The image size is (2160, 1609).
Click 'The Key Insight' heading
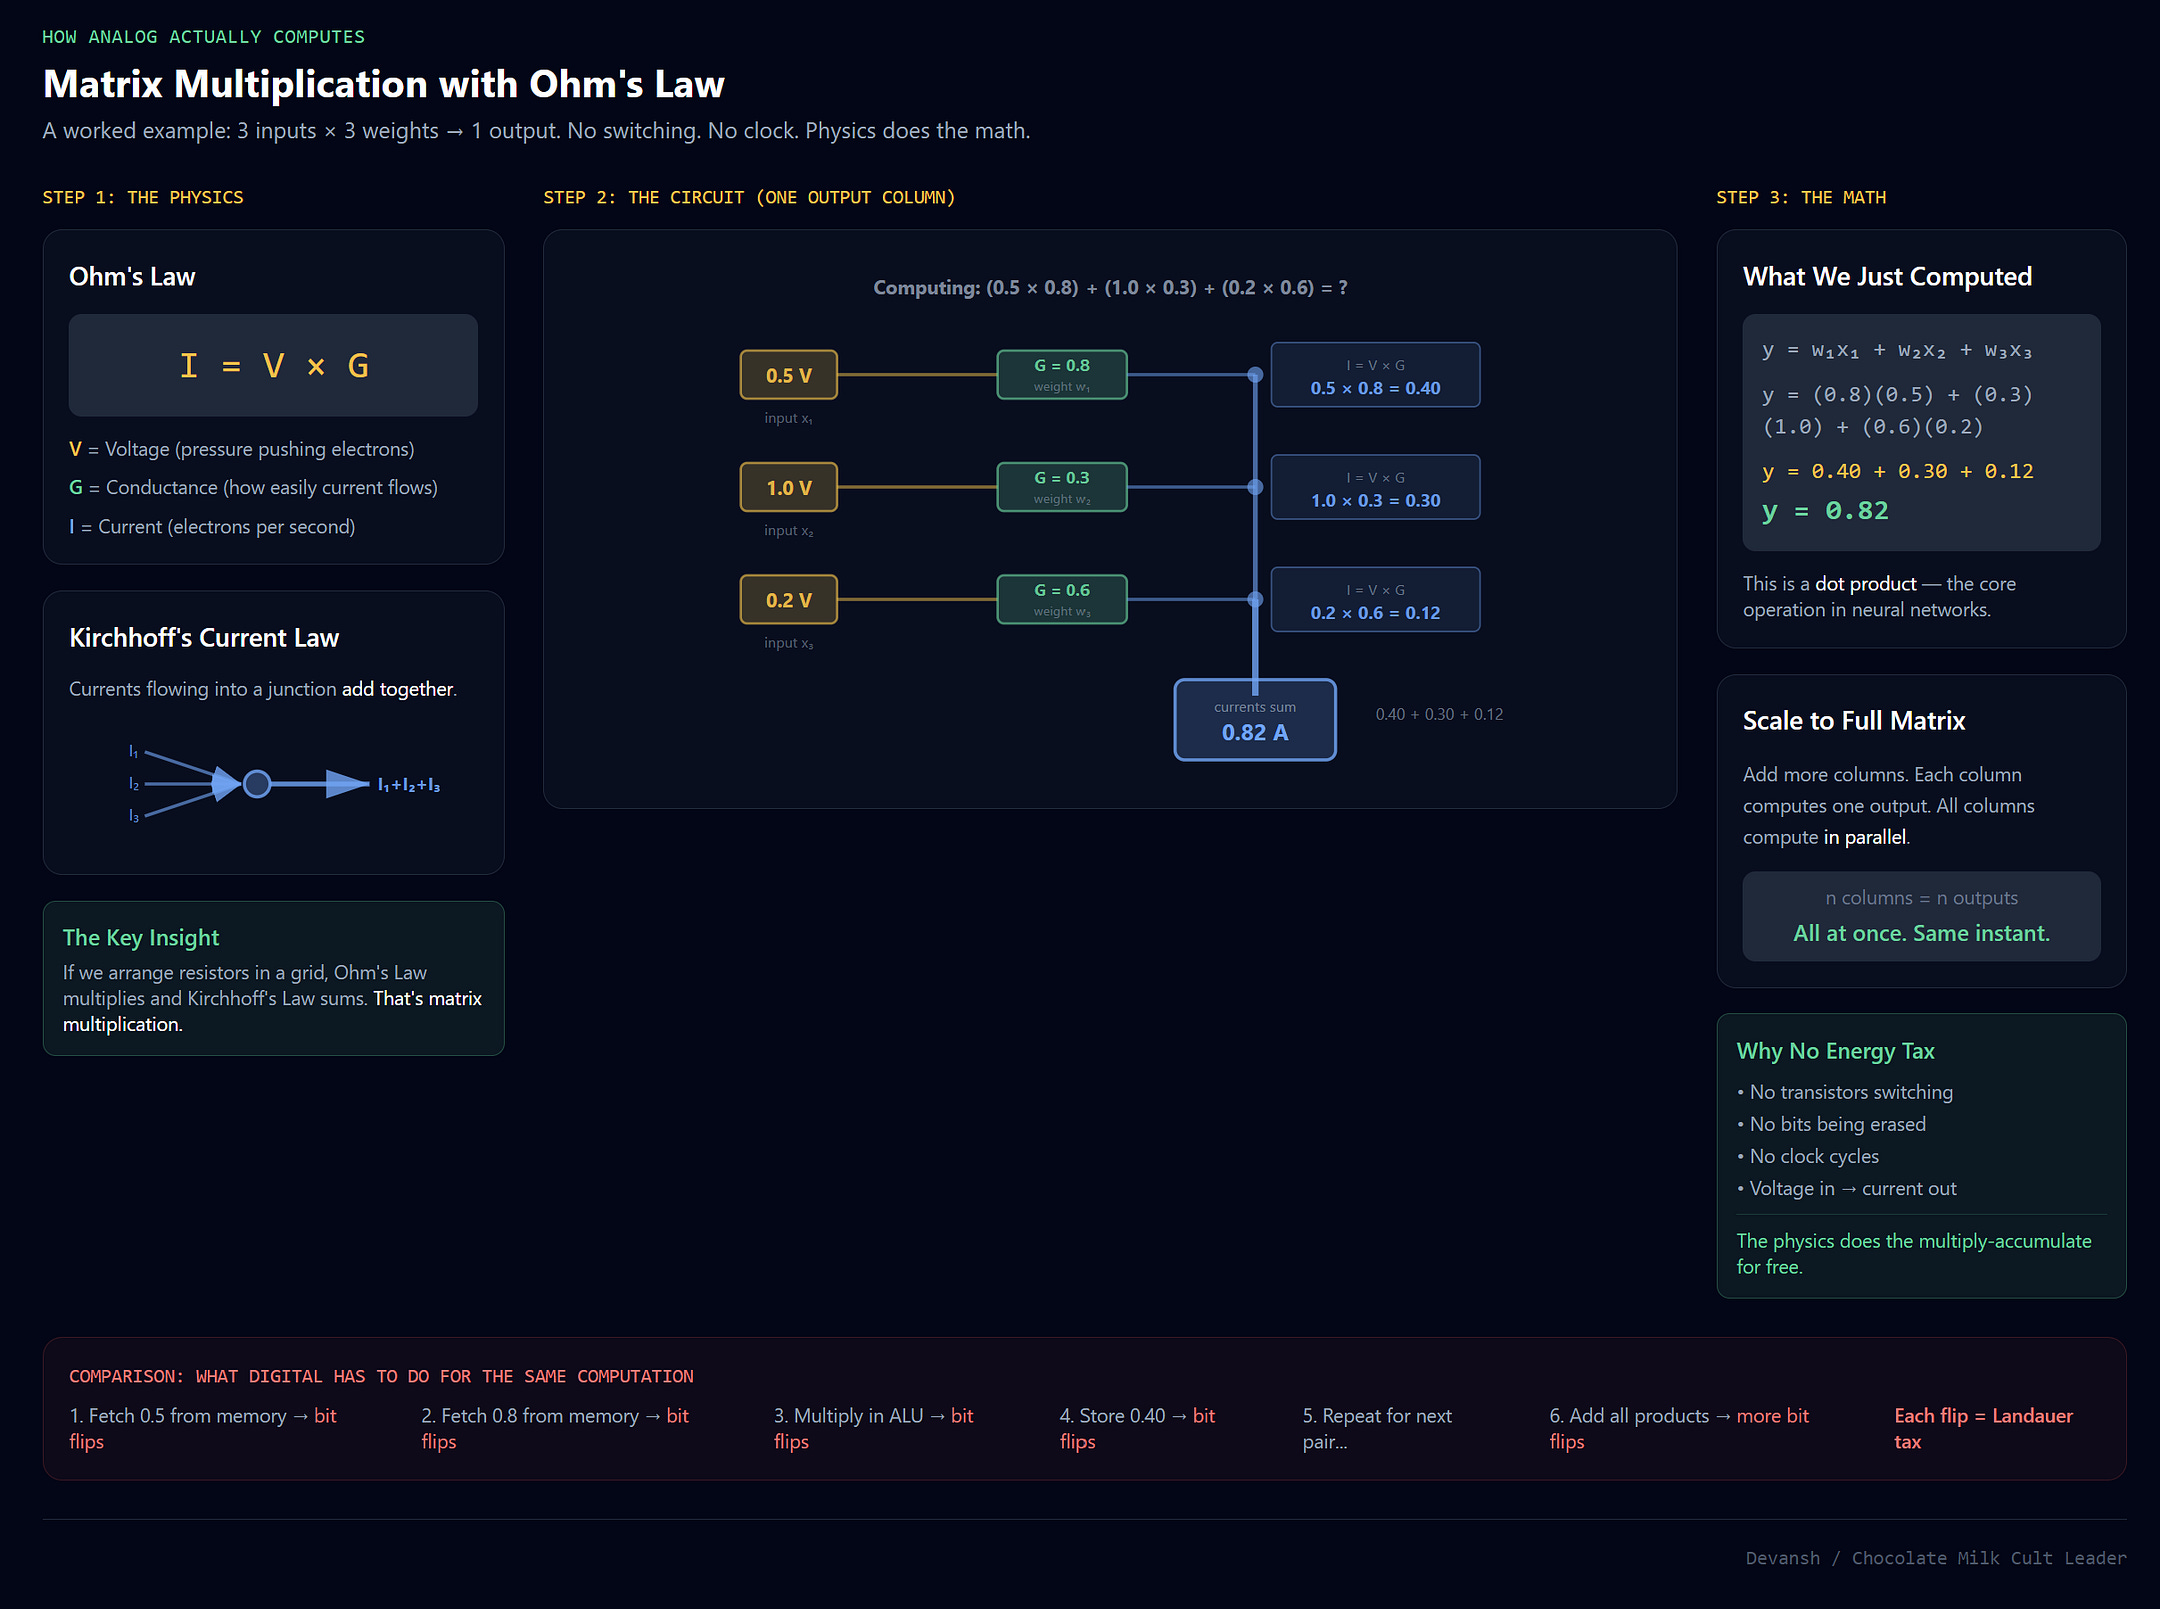click(141, 937)
